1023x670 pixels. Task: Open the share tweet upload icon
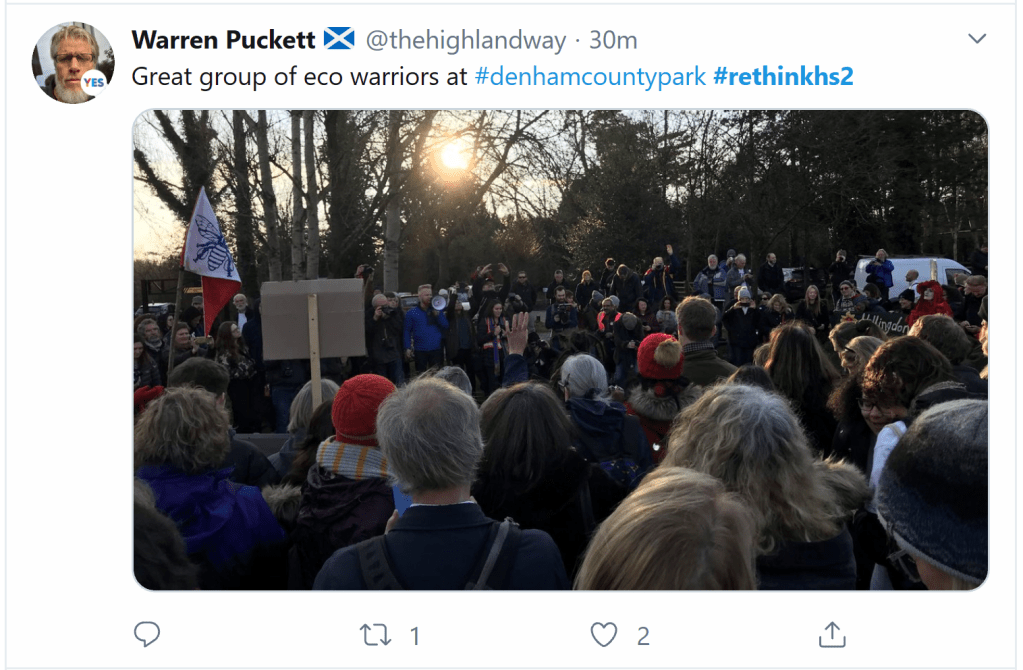click(832, 634)
